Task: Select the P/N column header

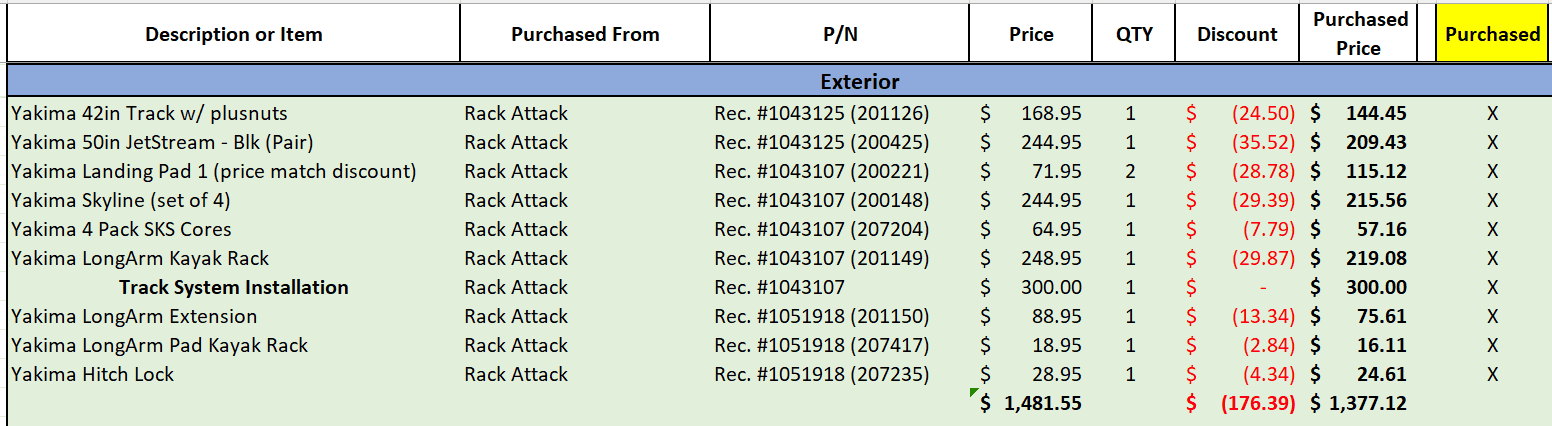Action: pos(839,34)
